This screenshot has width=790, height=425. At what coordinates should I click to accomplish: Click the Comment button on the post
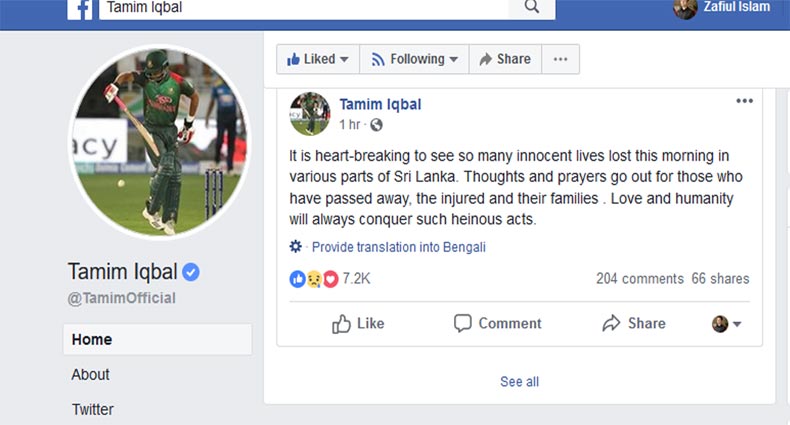pos(497,323)
